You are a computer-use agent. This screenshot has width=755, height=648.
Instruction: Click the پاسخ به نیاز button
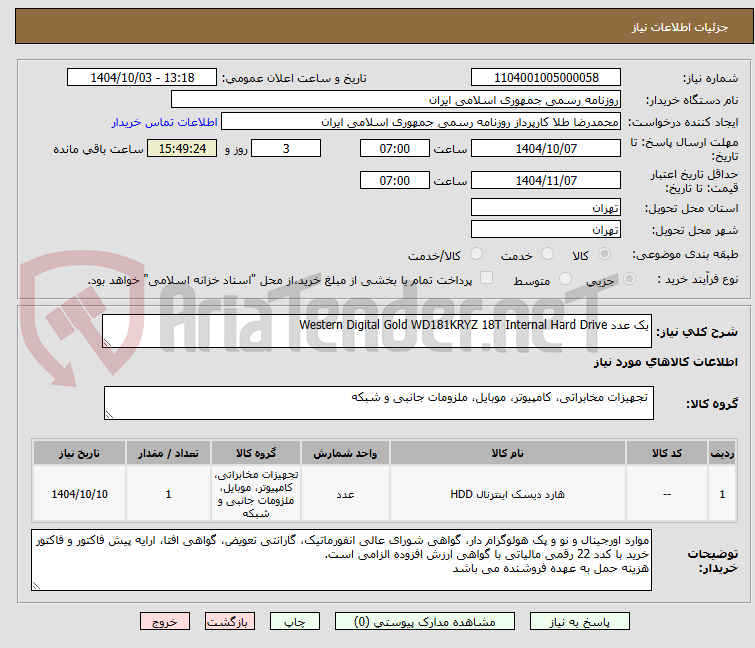point(580,622)
